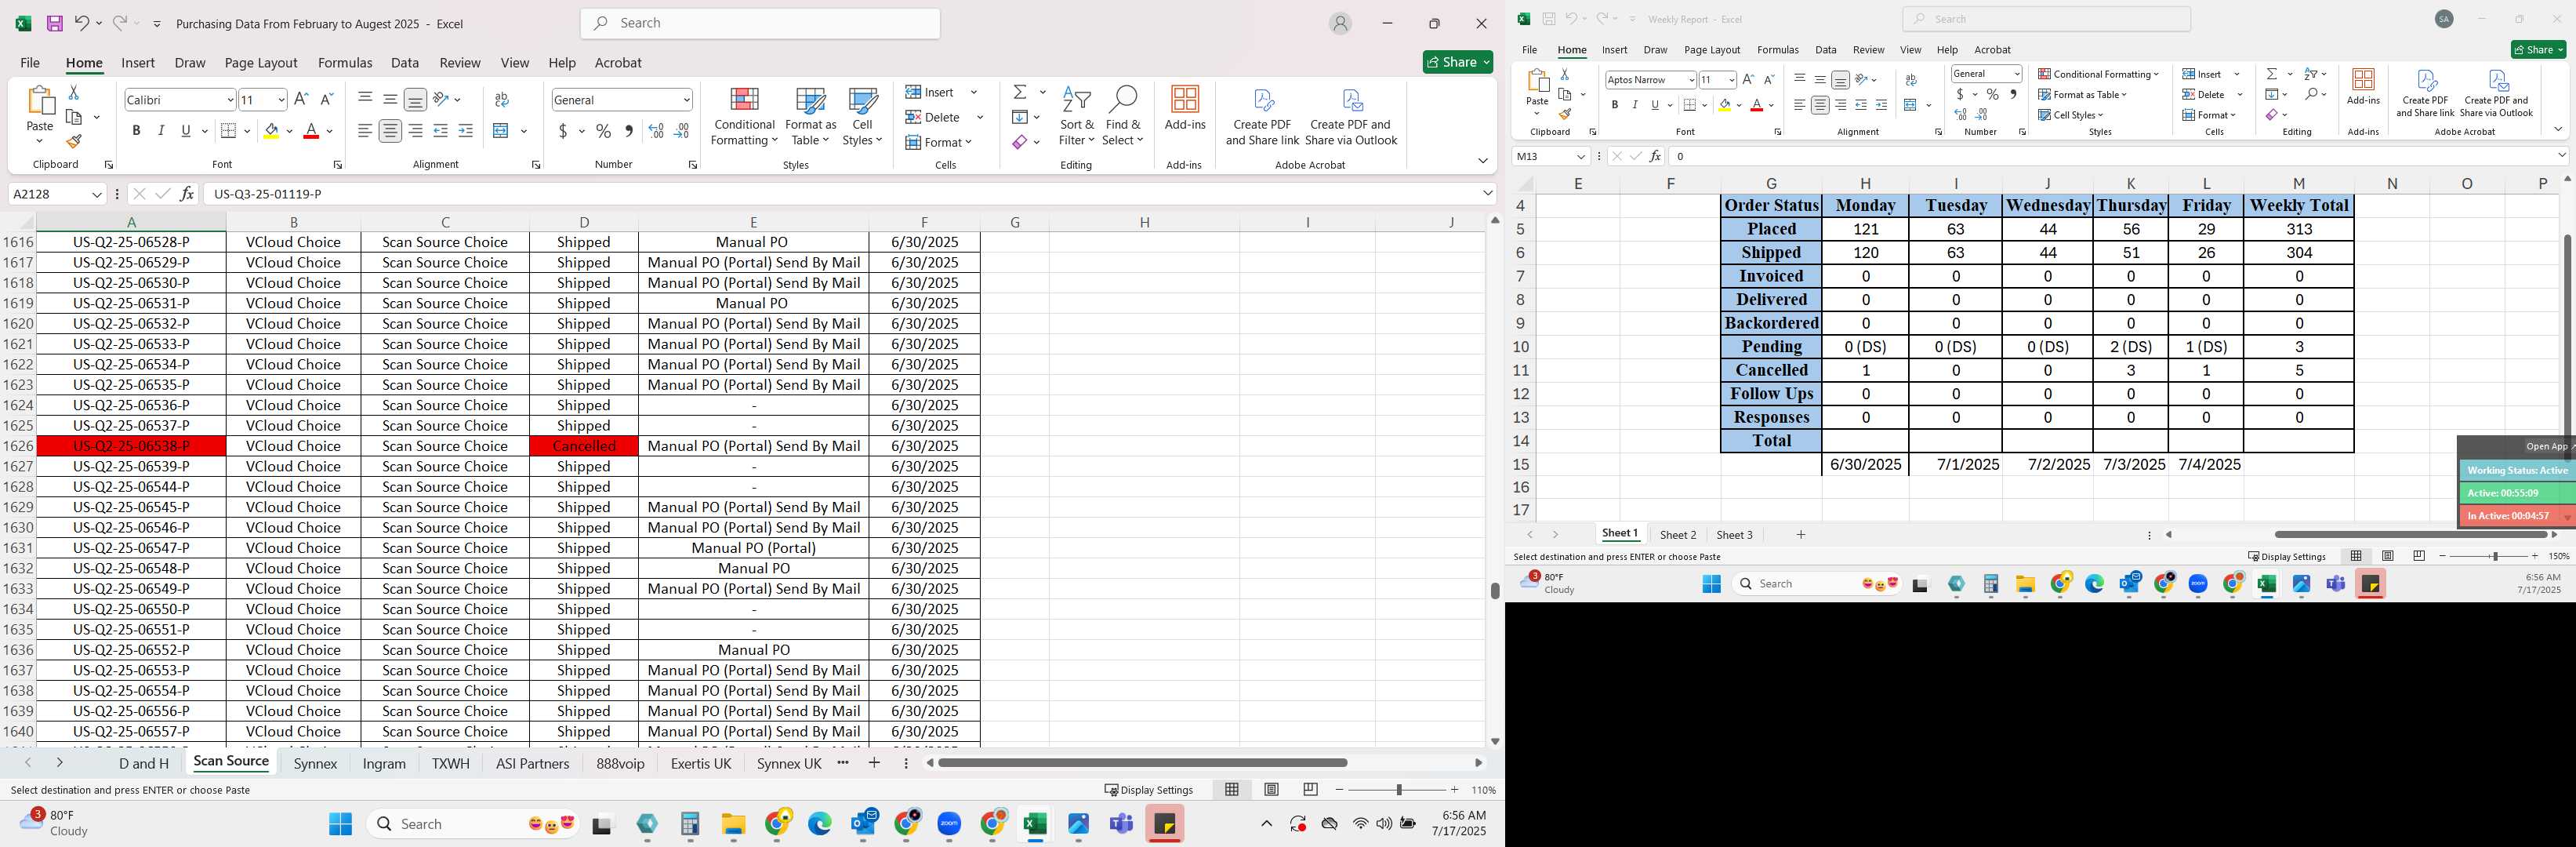Toggle Center alignment in Weekly Report ribbon
The width and height of the screenshot is (2576, 847).
click(1820, 105)
